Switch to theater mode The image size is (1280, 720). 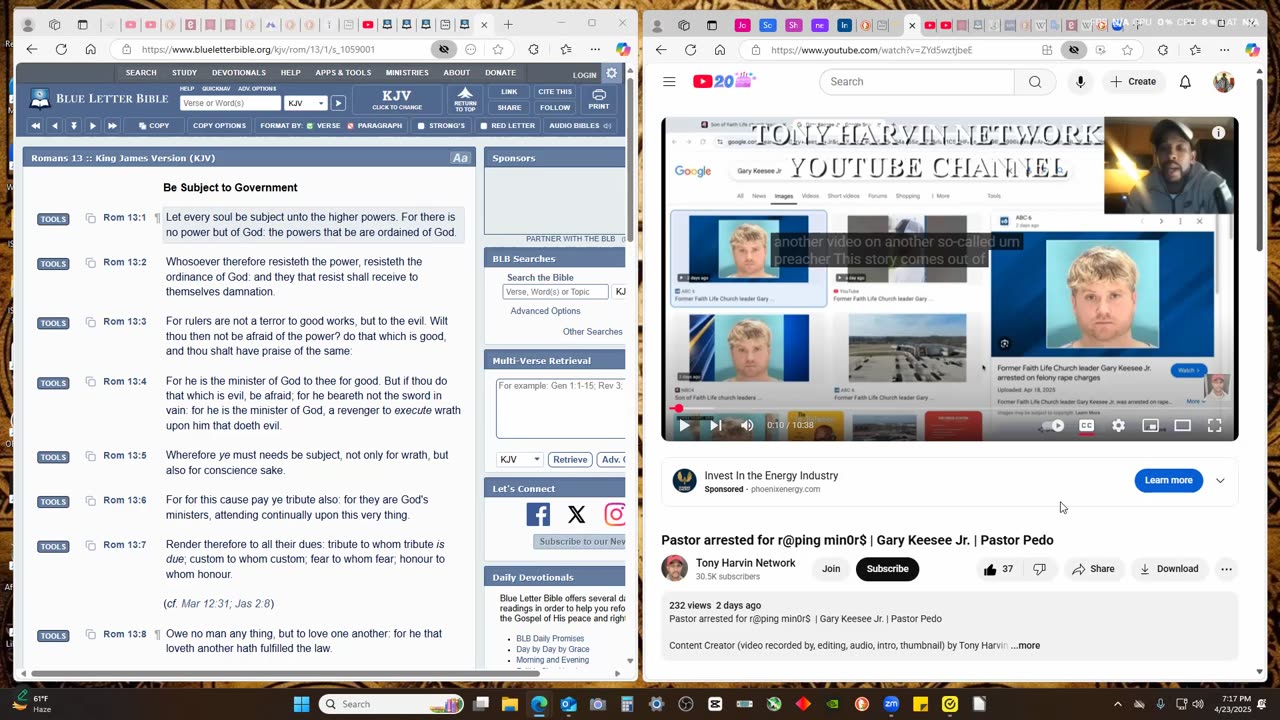tap(1182, 425)
